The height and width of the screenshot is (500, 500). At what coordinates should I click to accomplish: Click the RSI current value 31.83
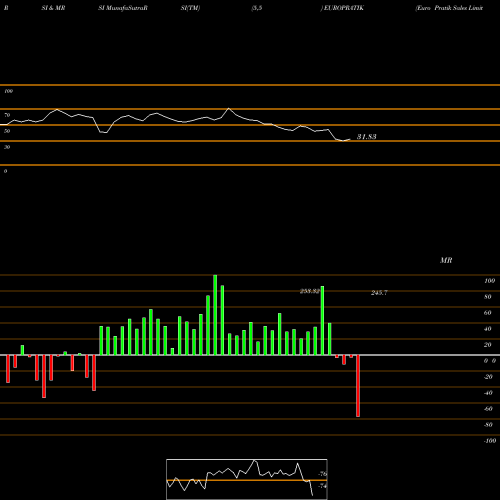[x=367, y=137]
